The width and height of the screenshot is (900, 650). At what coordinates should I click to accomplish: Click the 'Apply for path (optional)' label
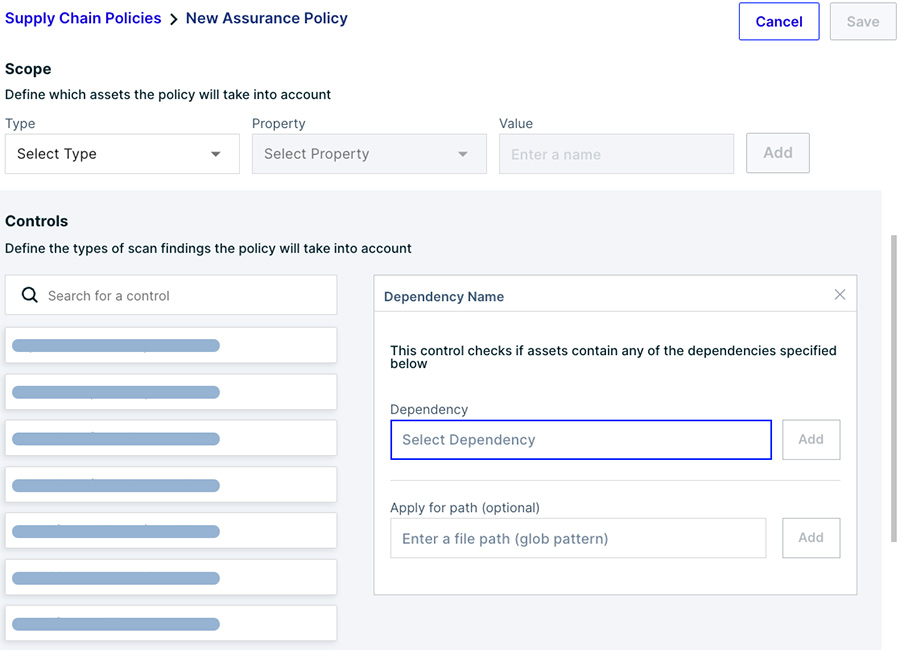click(465, 508)
